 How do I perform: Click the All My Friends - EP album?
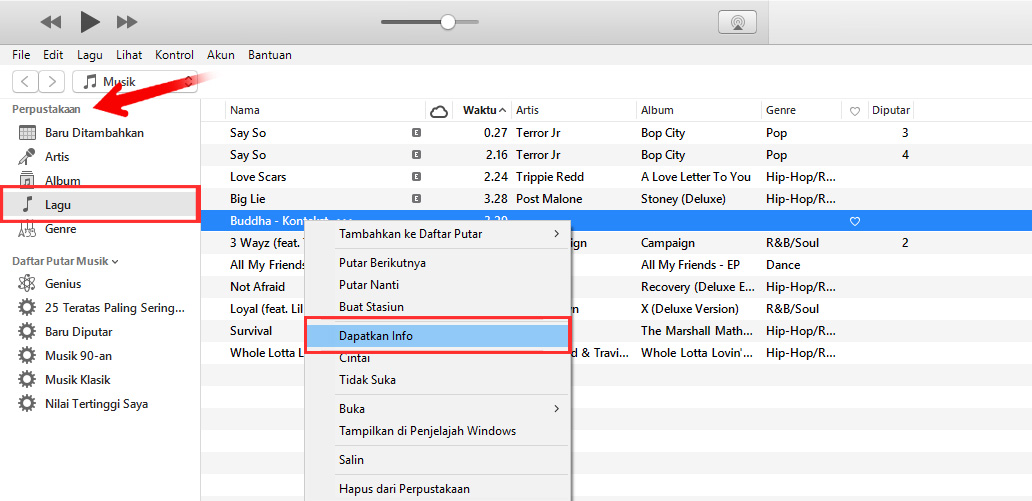point(690,265)
